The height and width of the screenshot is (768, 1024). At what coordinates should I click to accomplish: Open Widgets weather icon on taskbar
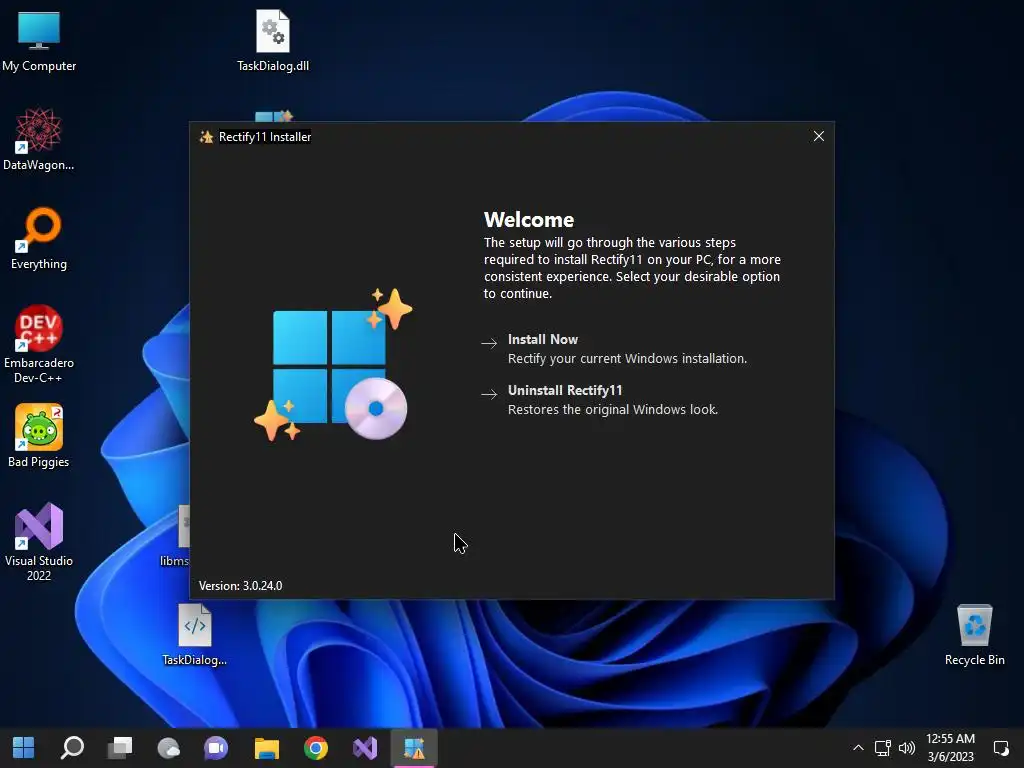(x=168, y=748)
